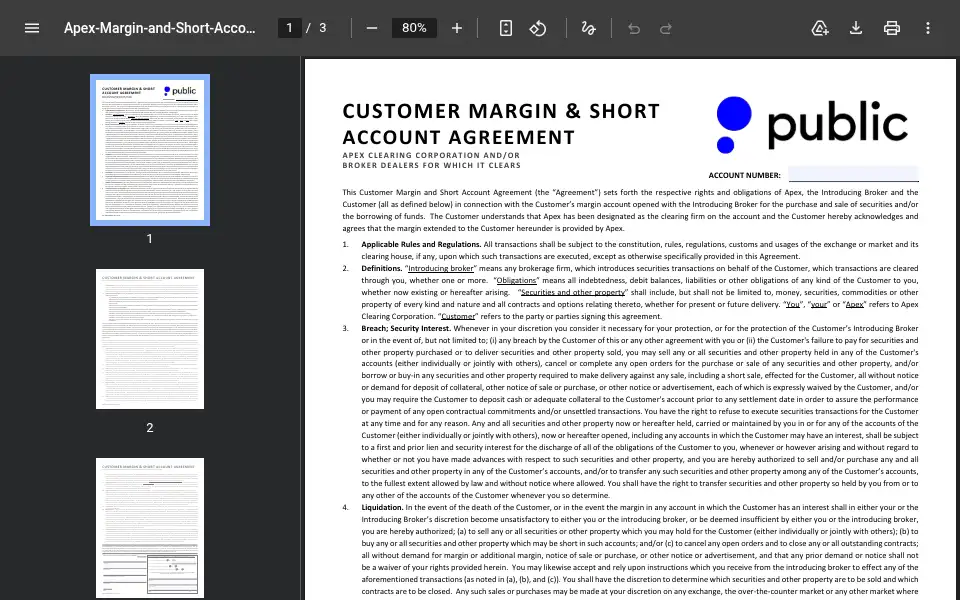Click the "ACCOUNT NUMBER:" label
Viewport: 960px width, 600px height.
coord(744,175)
